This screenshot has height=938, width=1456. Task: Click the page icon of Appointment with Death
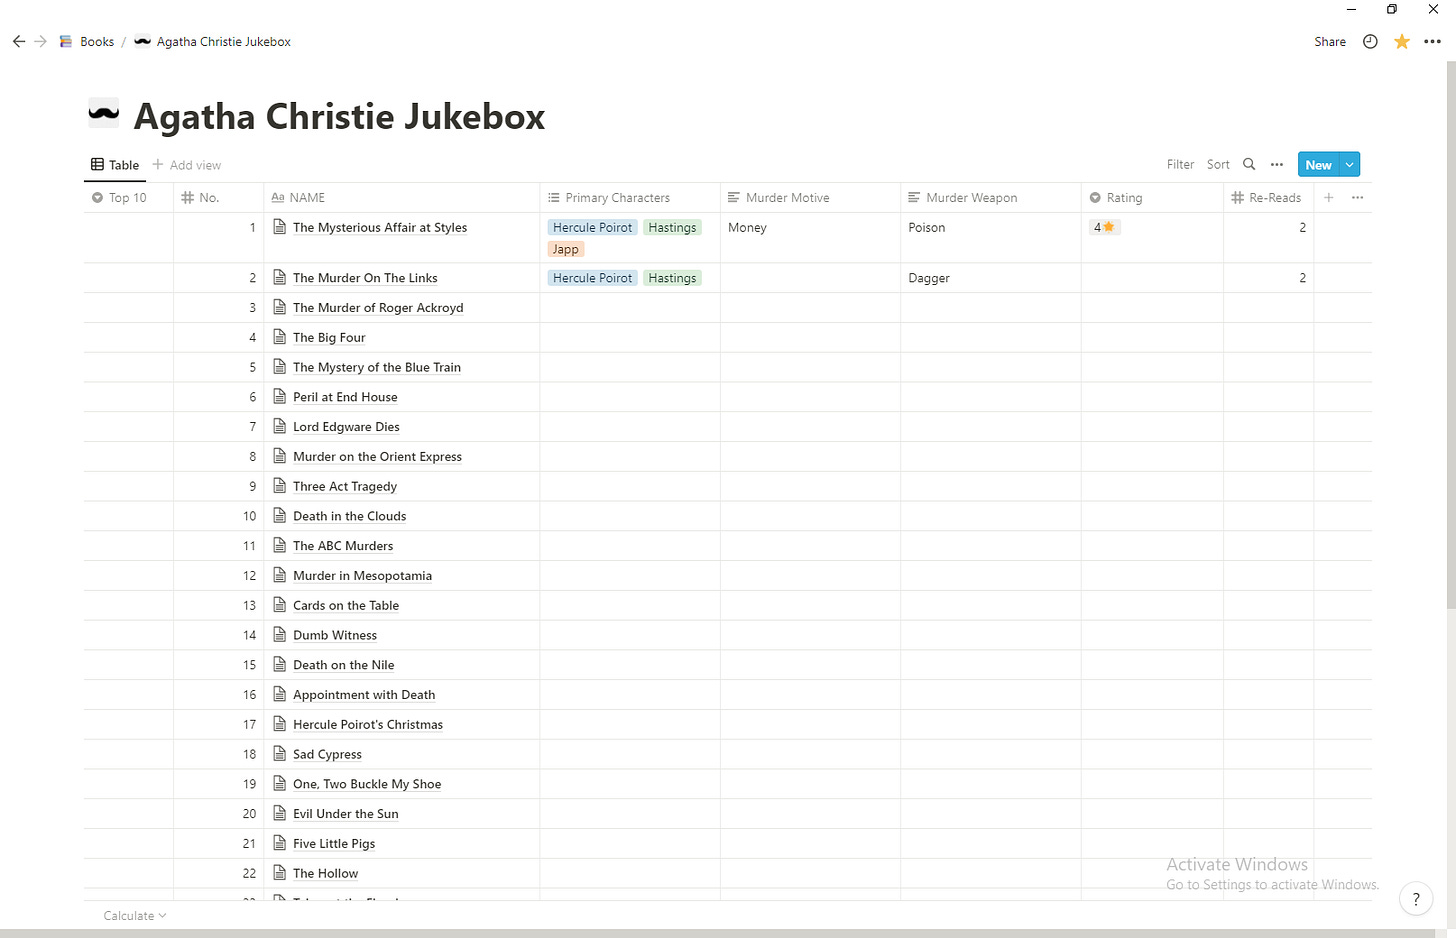280,694
